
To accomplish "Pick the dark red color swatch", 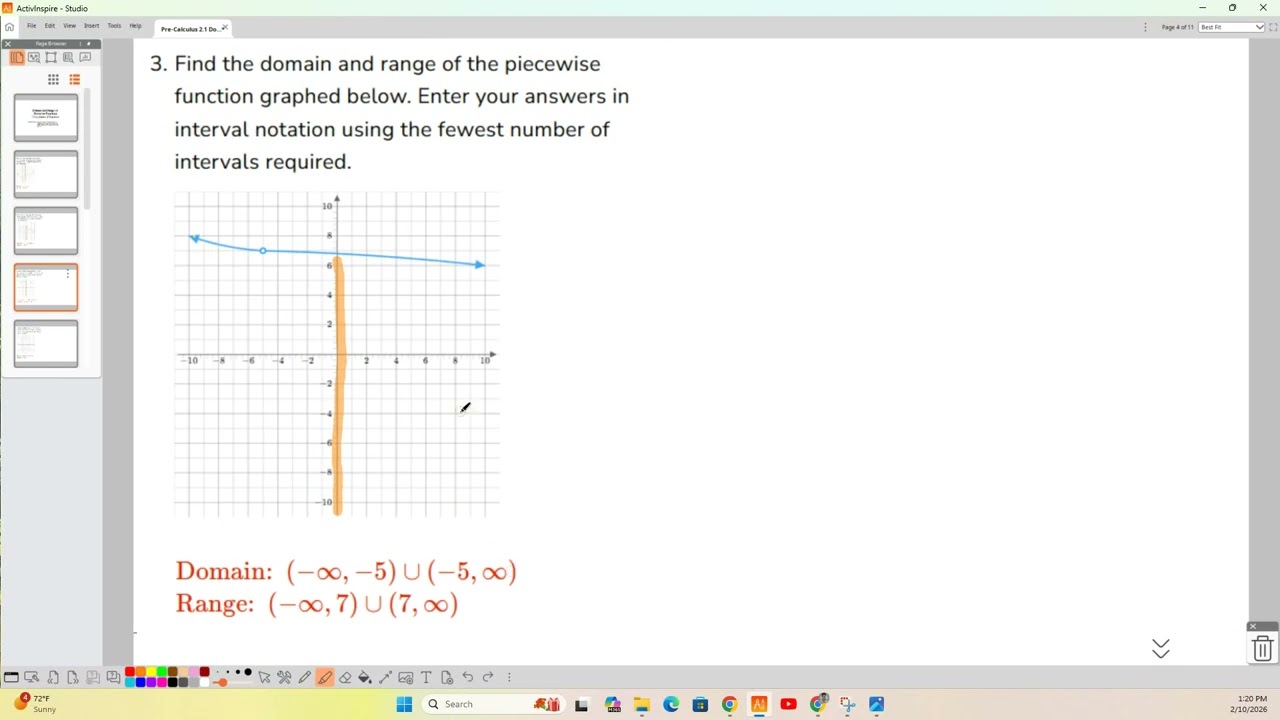I will coord(204,671).
